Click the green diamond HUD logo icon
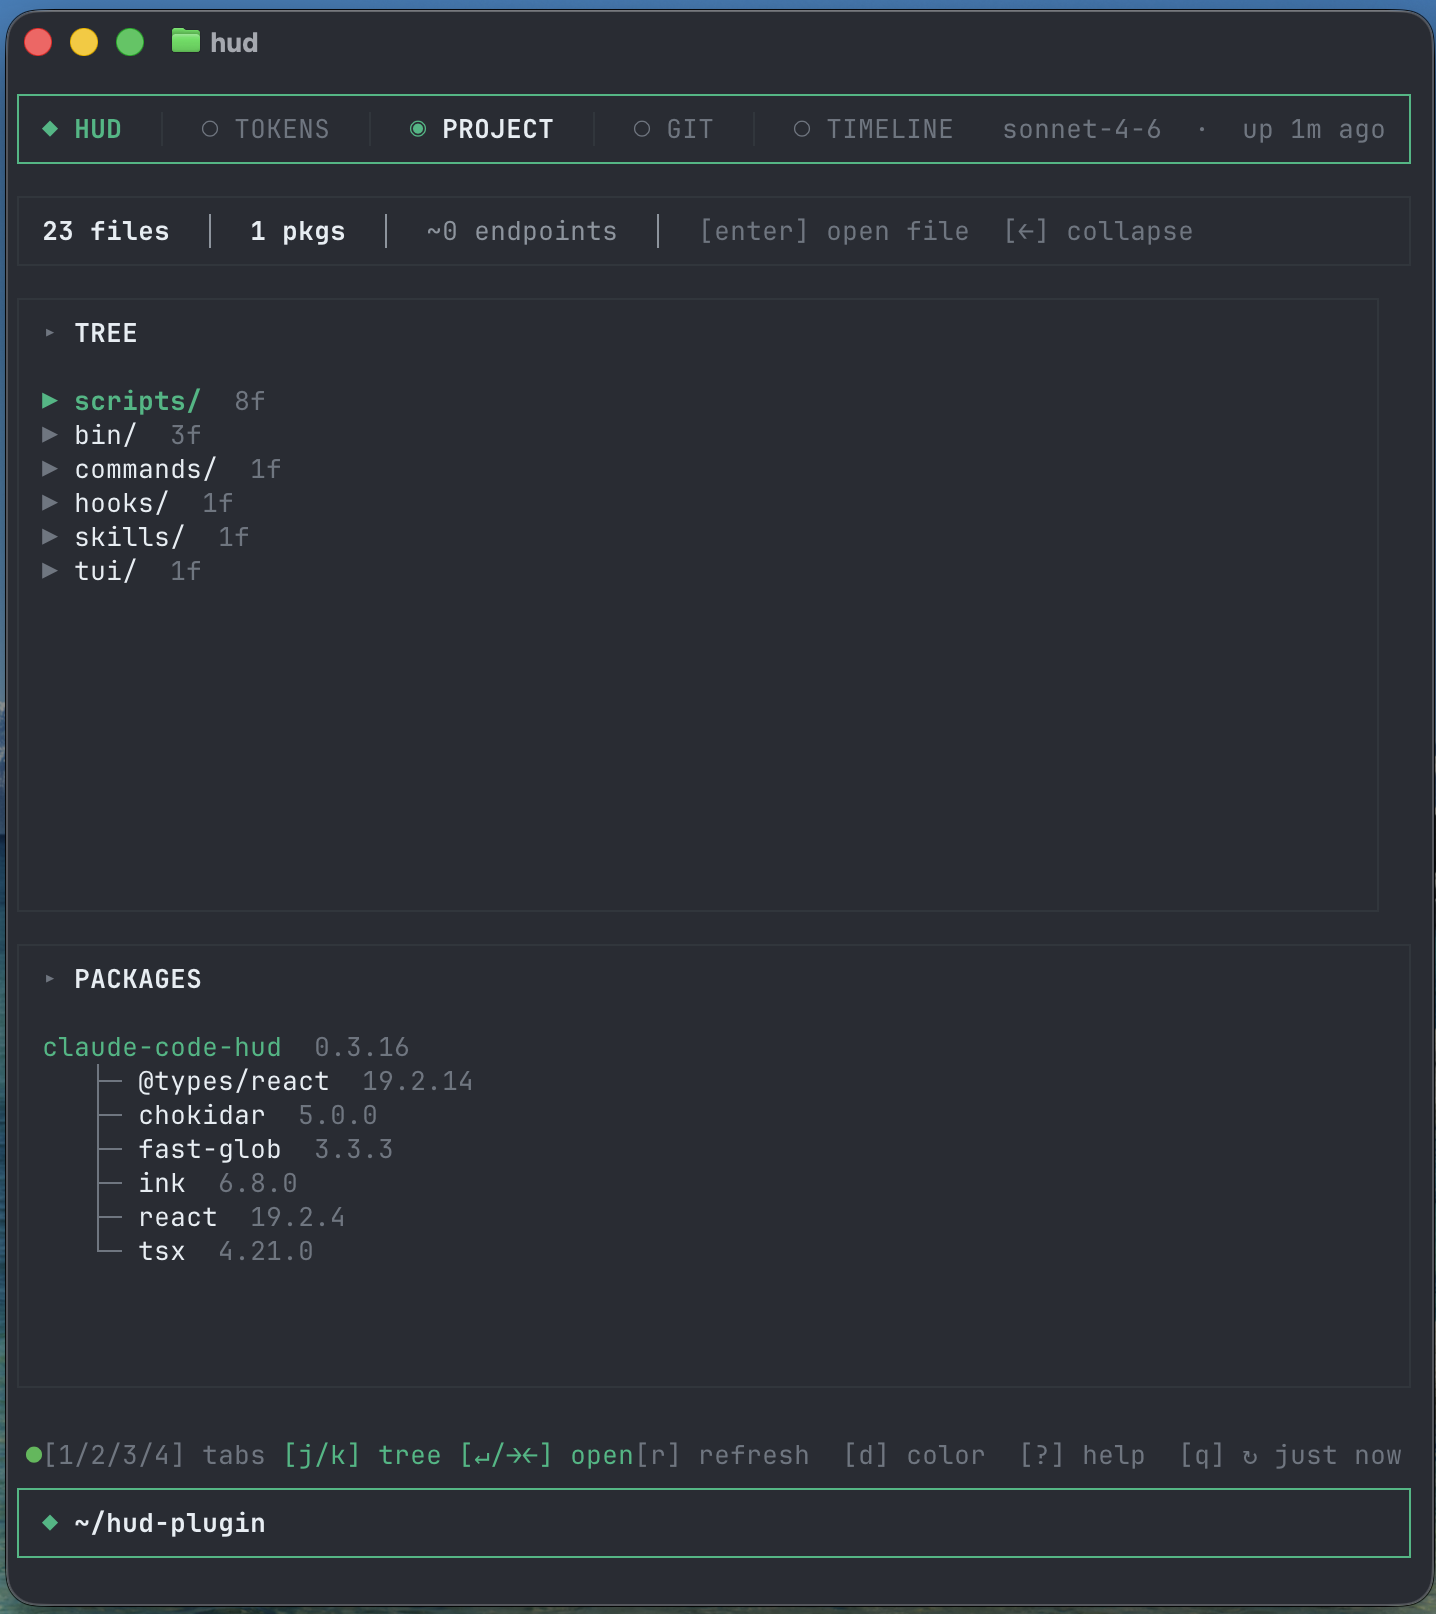The image size is (1436, 1614). pos(50,129)
